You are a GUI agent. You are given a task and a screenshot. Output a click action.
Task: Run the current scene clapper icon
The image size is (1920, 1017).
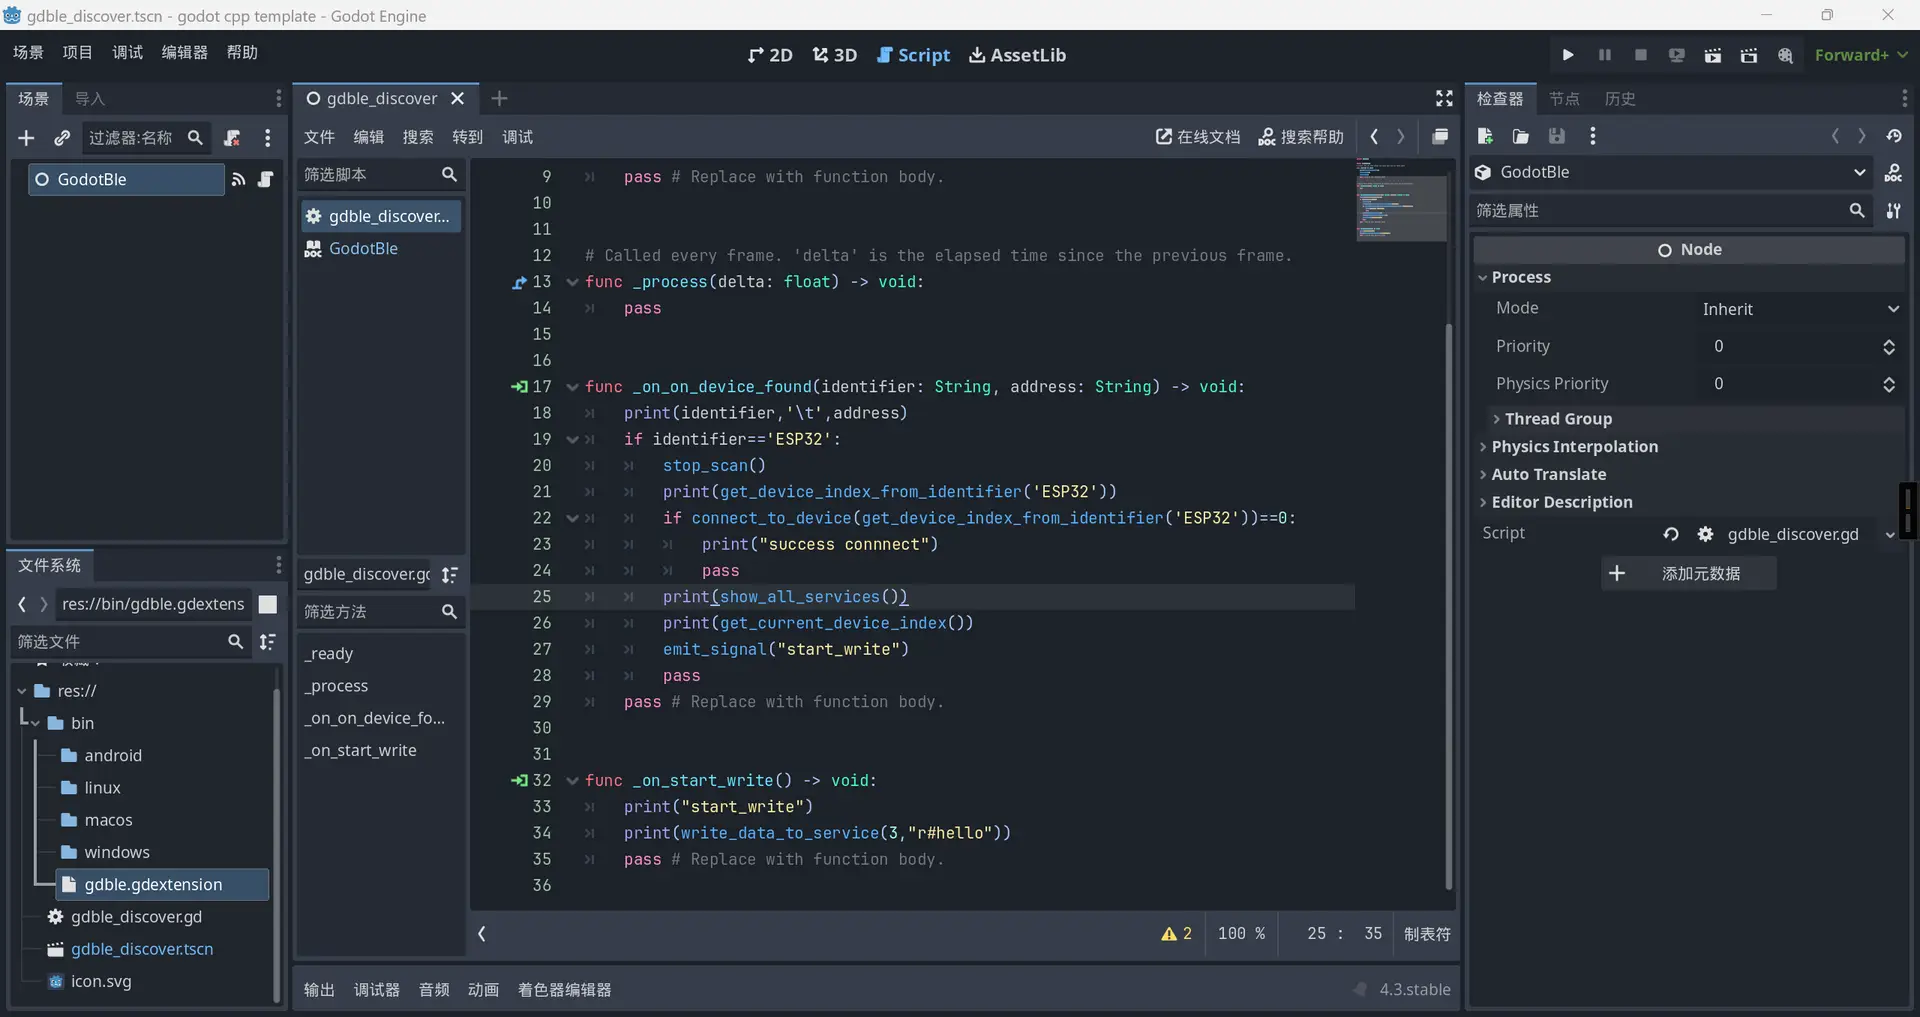coord(1713,55)
